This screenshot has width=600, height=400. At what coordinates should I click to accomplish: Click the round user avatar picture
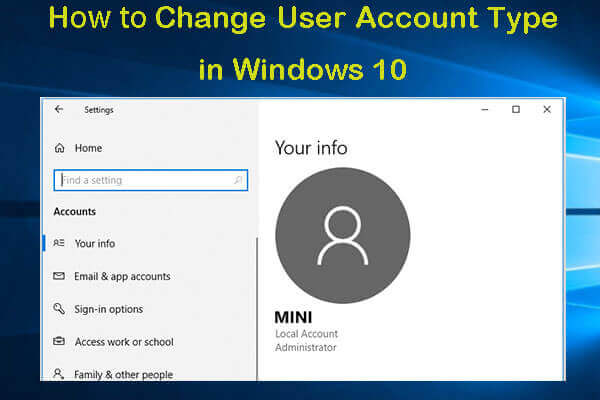[x=342, y=235]
